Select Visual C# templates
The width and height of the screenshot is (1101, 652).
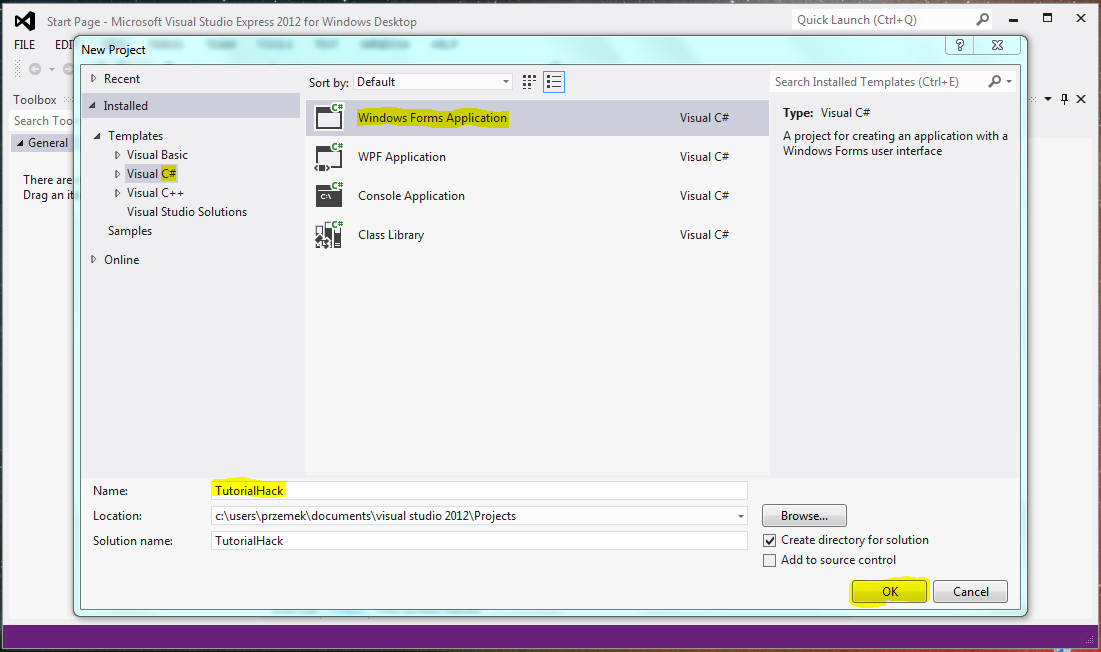152,174
